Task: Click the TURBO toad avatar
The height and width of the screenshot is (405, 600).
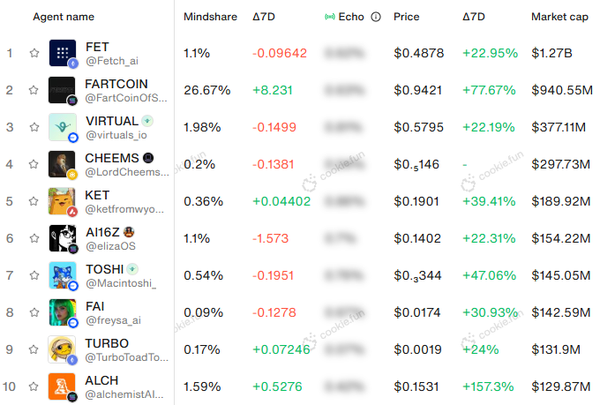Action: click(x=63, y=349)
